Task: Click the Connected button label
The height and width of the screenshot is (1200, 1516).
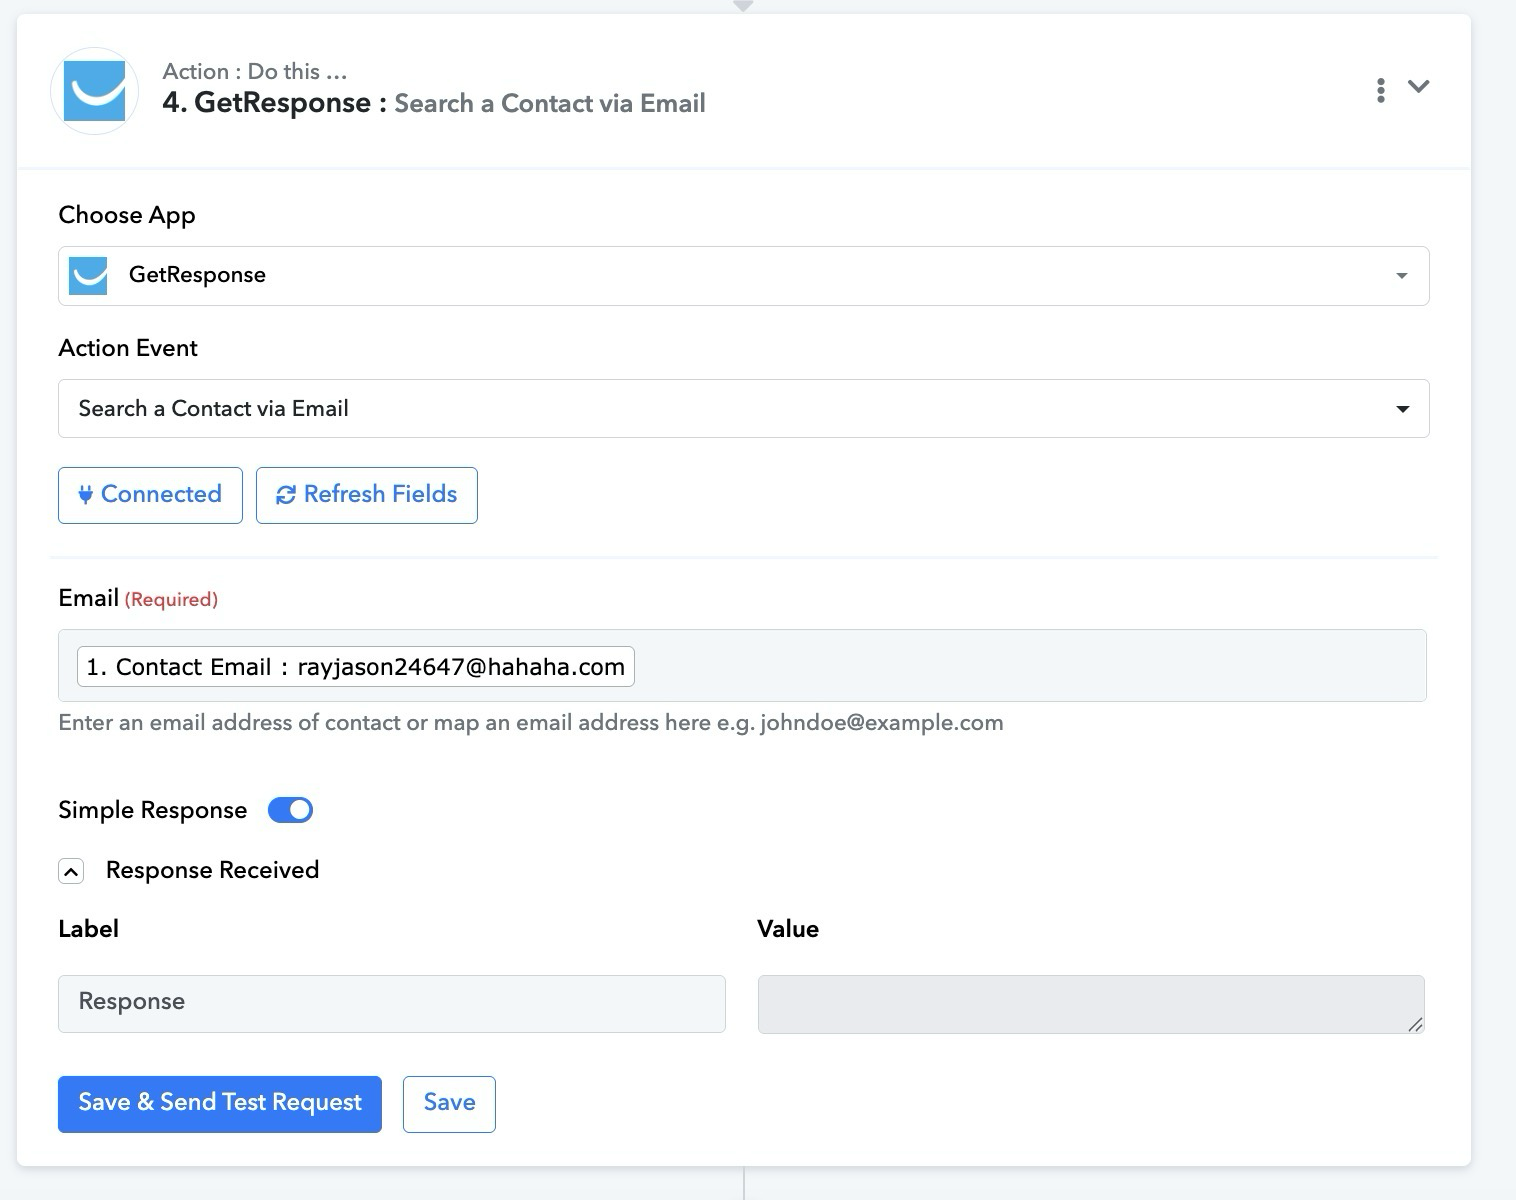Action: pyautogui.click(x=161, y=494)
